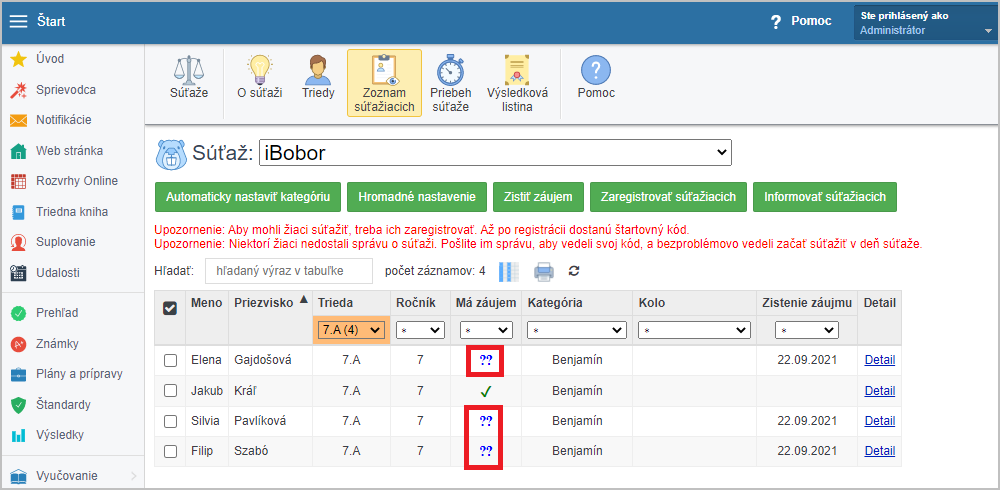This screenshot has width=1000, height=490.
Task: Click the date 22.09.2021 in Filip Szabó row
Action: [x=807, y=451]
